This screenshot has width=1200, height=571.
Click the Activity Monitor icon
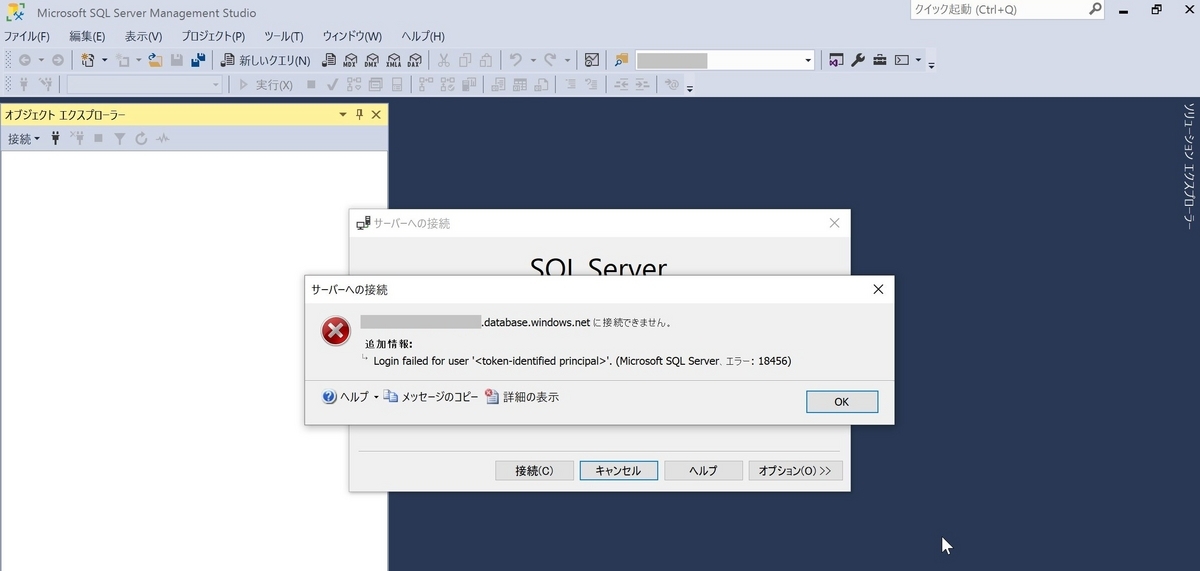click(592, 60)
